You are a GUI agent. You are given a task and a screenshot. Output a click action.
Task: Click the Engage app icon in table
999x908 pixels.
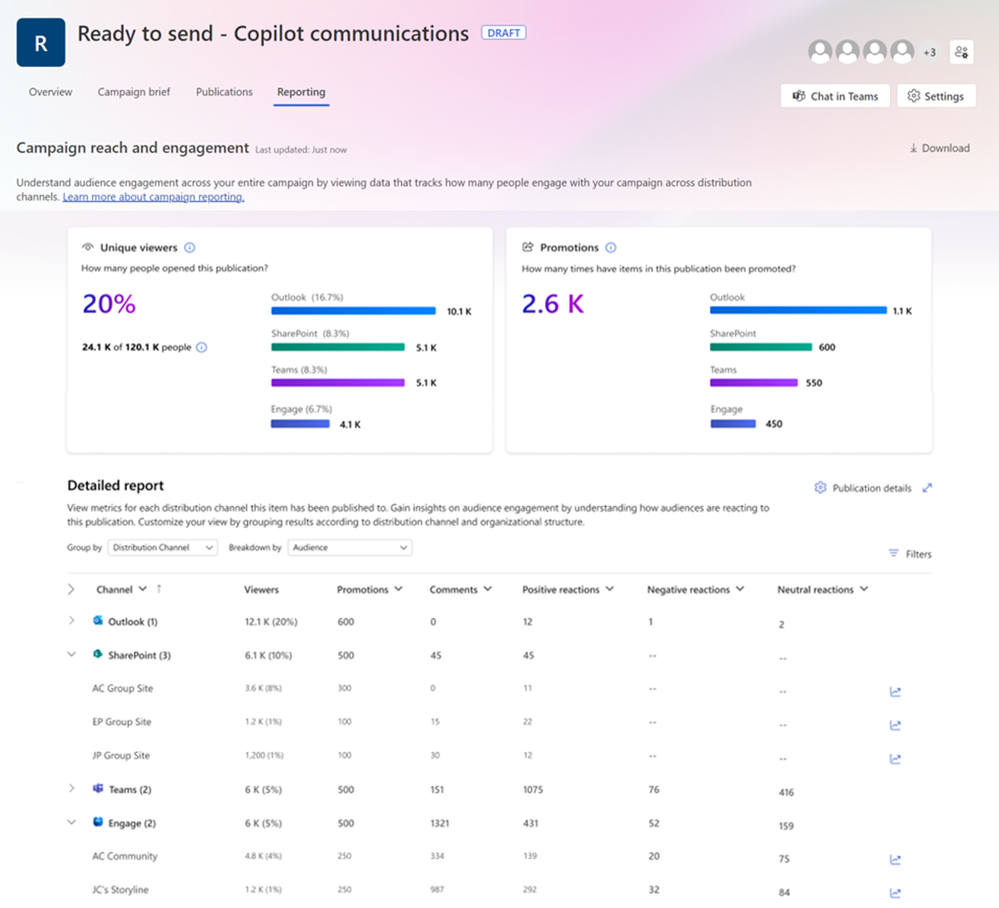pyautogui.click(x=98, y=823)
